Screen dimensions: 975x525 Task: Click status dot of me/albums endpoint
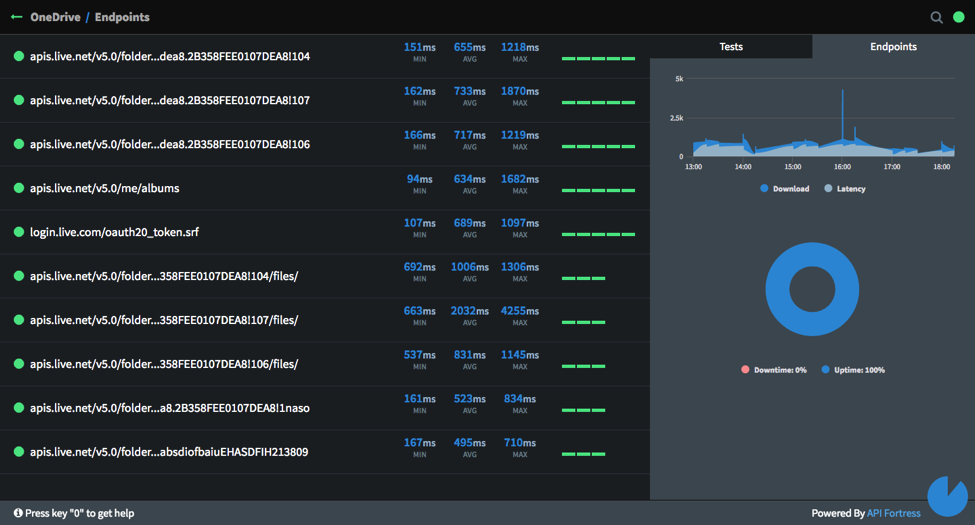[x=19, y=188]
